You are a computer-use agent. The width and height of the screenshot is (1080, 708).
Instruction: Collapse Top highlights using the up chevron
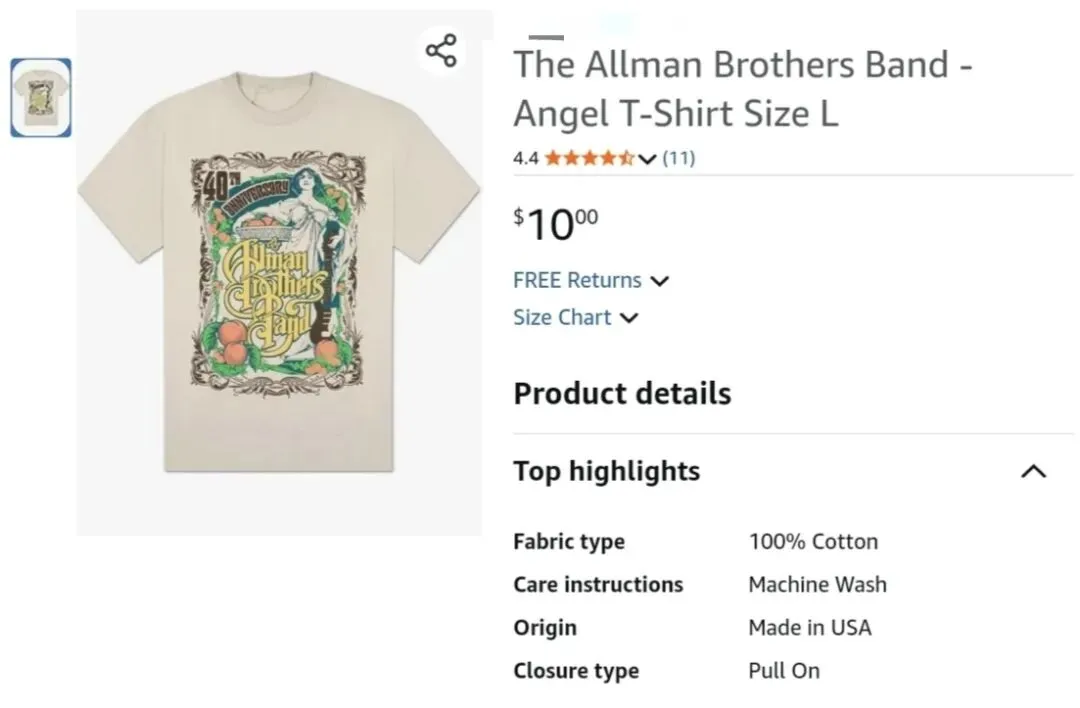tap(1033, 471)
